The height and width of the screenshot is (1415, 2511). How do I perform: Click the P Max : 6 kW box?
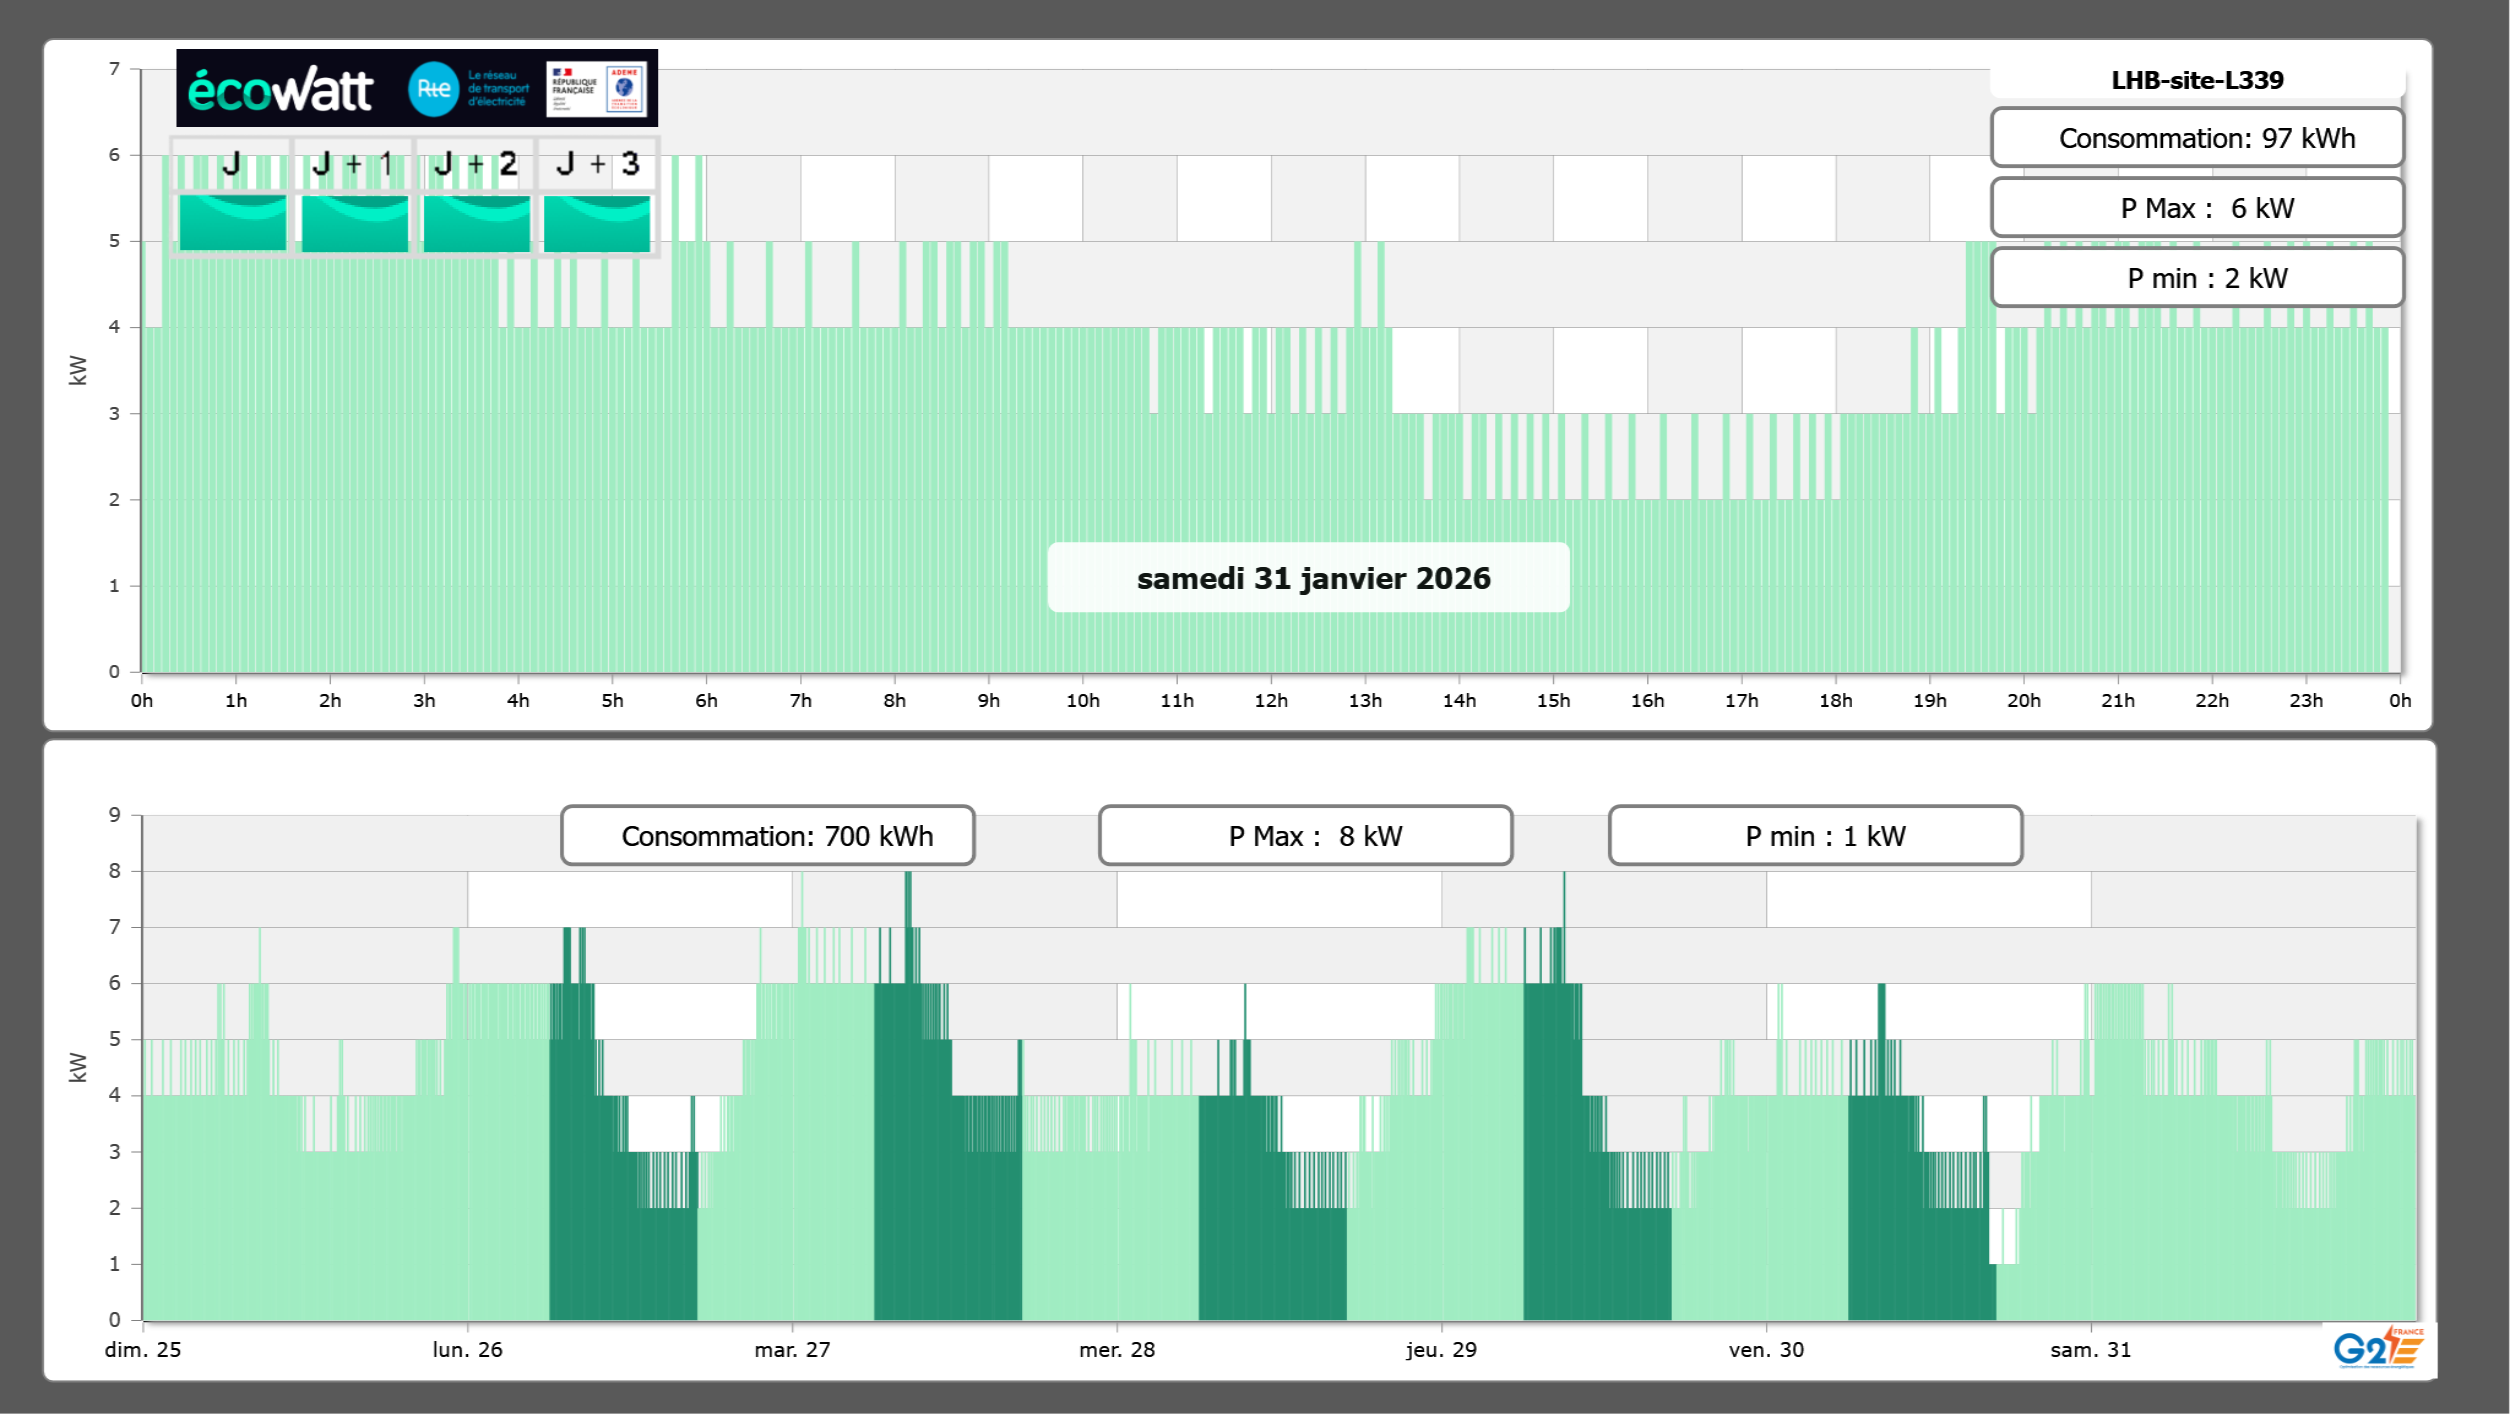pos(2196,208)
